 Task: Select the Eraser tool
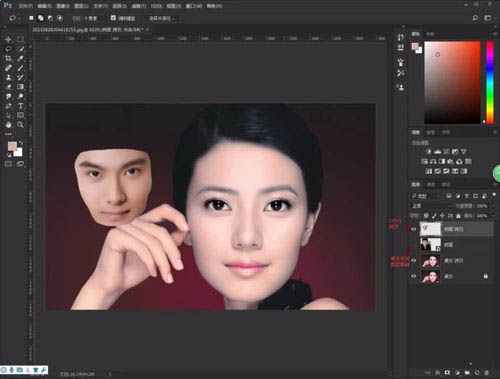tap(8, 87)
